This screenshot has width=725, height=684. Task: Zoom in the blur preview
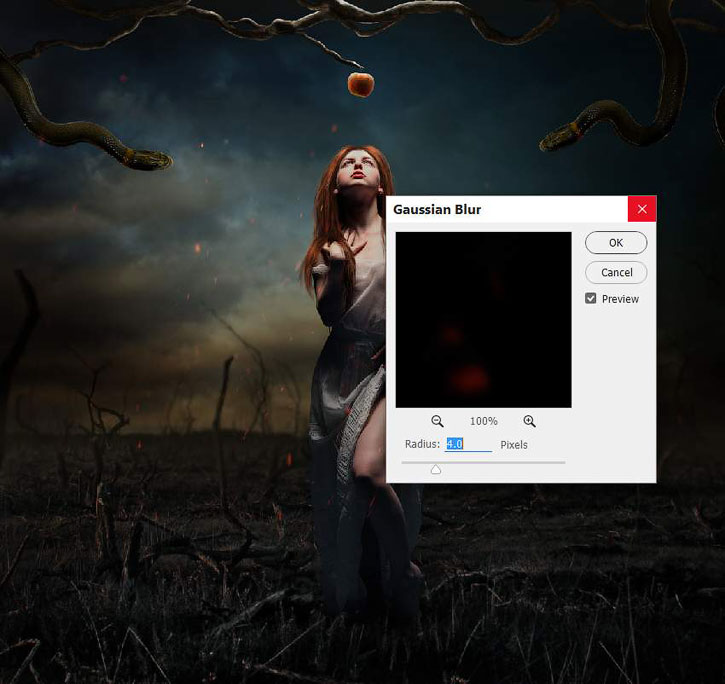click(529, 421)
